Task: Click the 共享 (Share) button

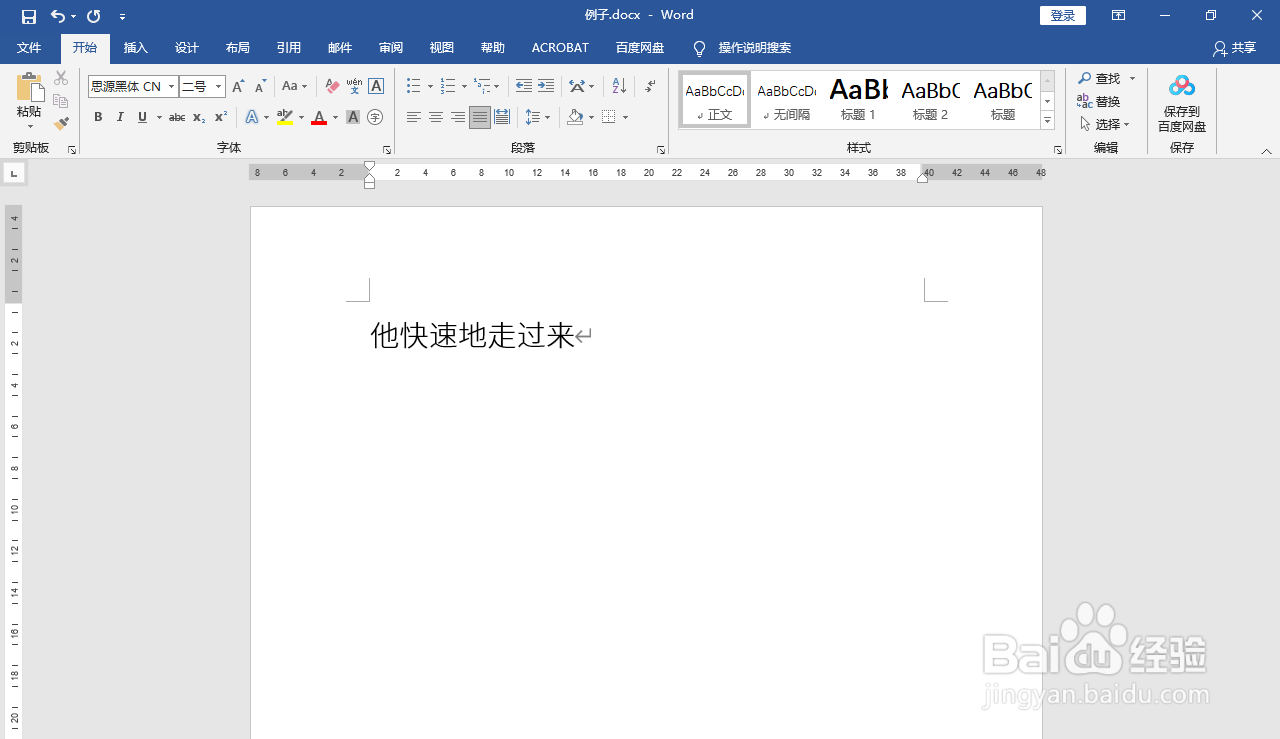Action: click(x=1234, y=48)
